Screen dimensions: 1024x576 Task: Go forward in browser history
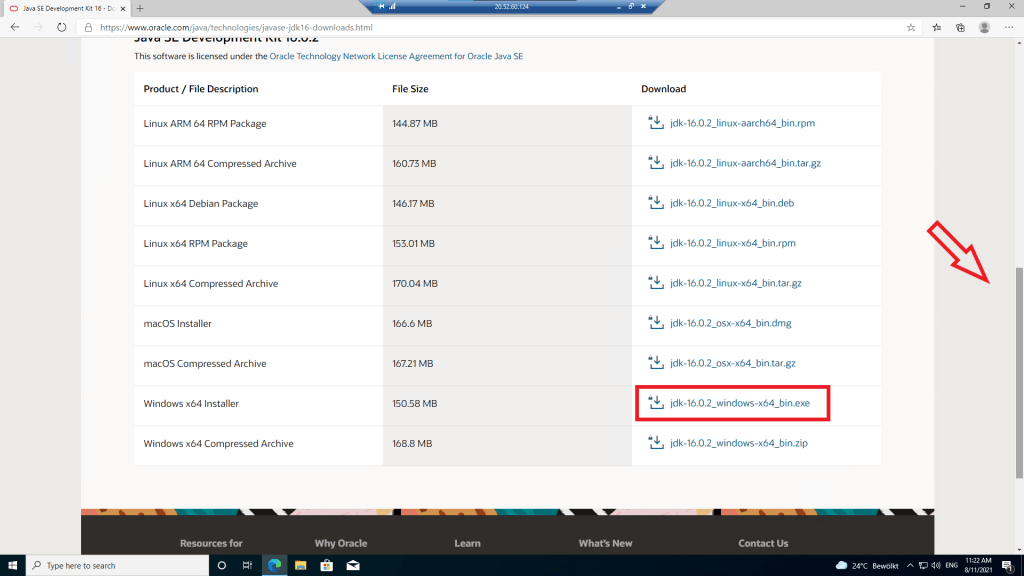coord(38,27)
